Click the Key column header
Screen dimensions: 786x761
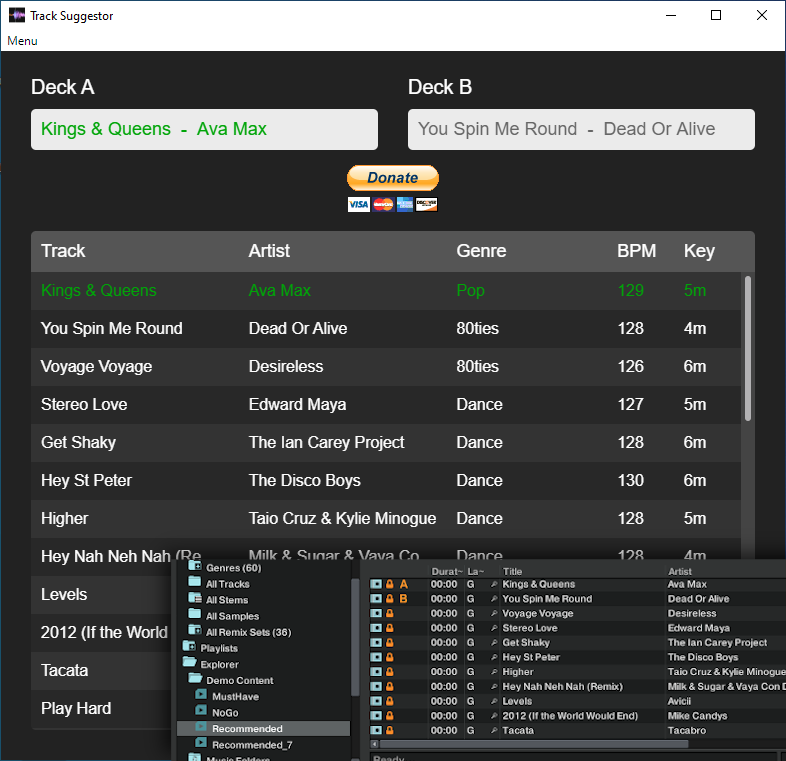[x=699, y=251]
